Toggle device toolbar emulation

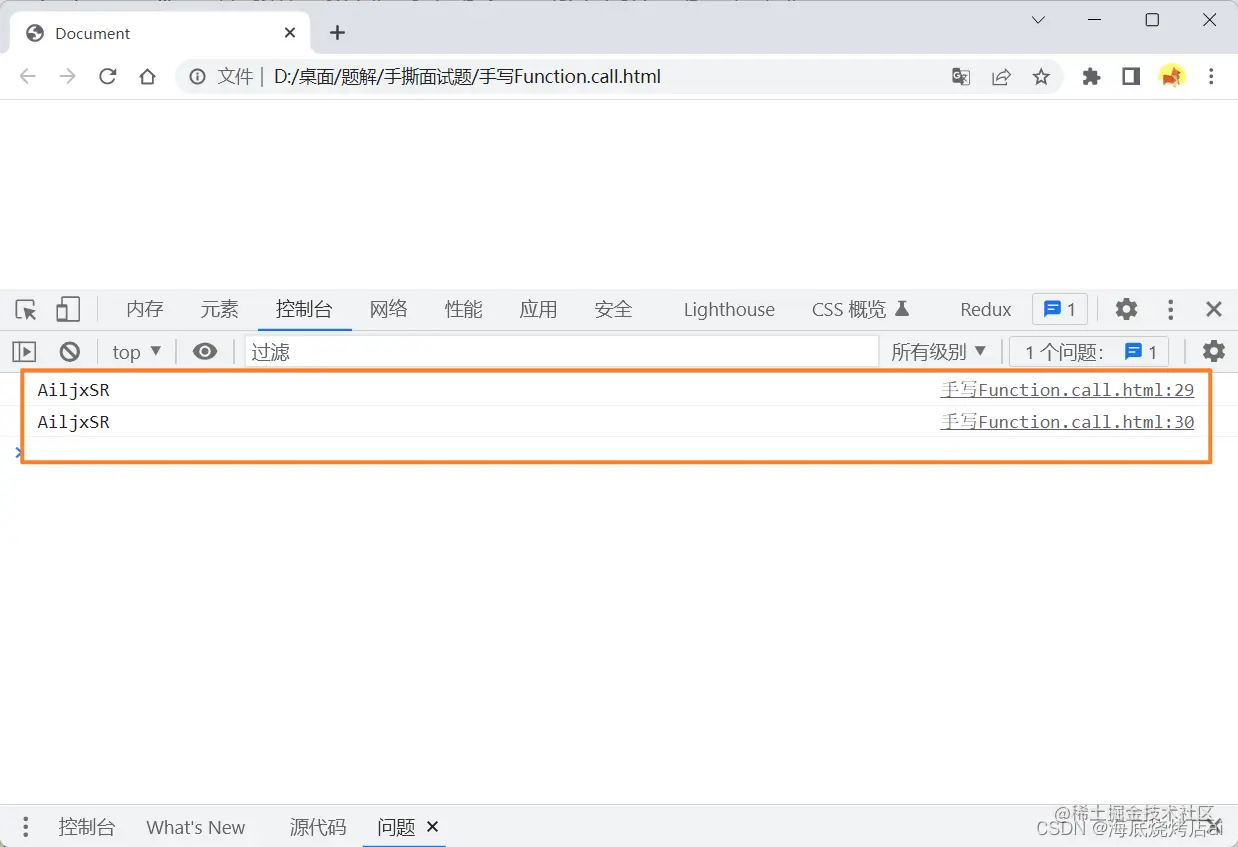pos(67,310)
